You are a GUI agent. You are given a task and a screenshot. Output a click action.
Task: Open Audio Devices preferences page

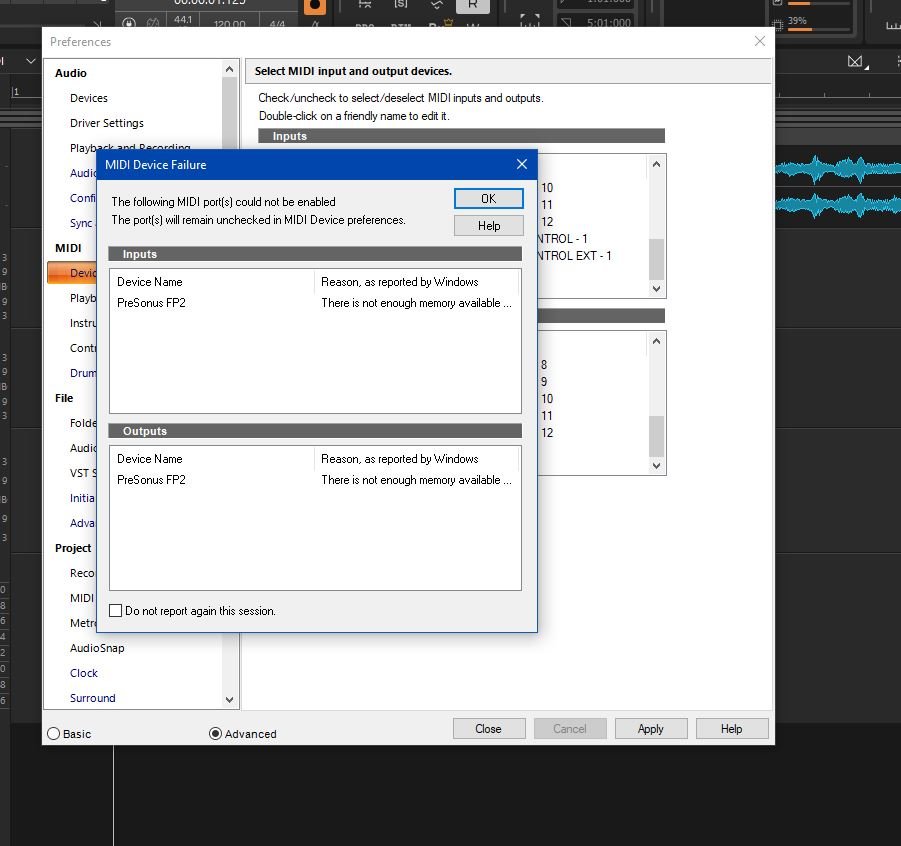88,98
